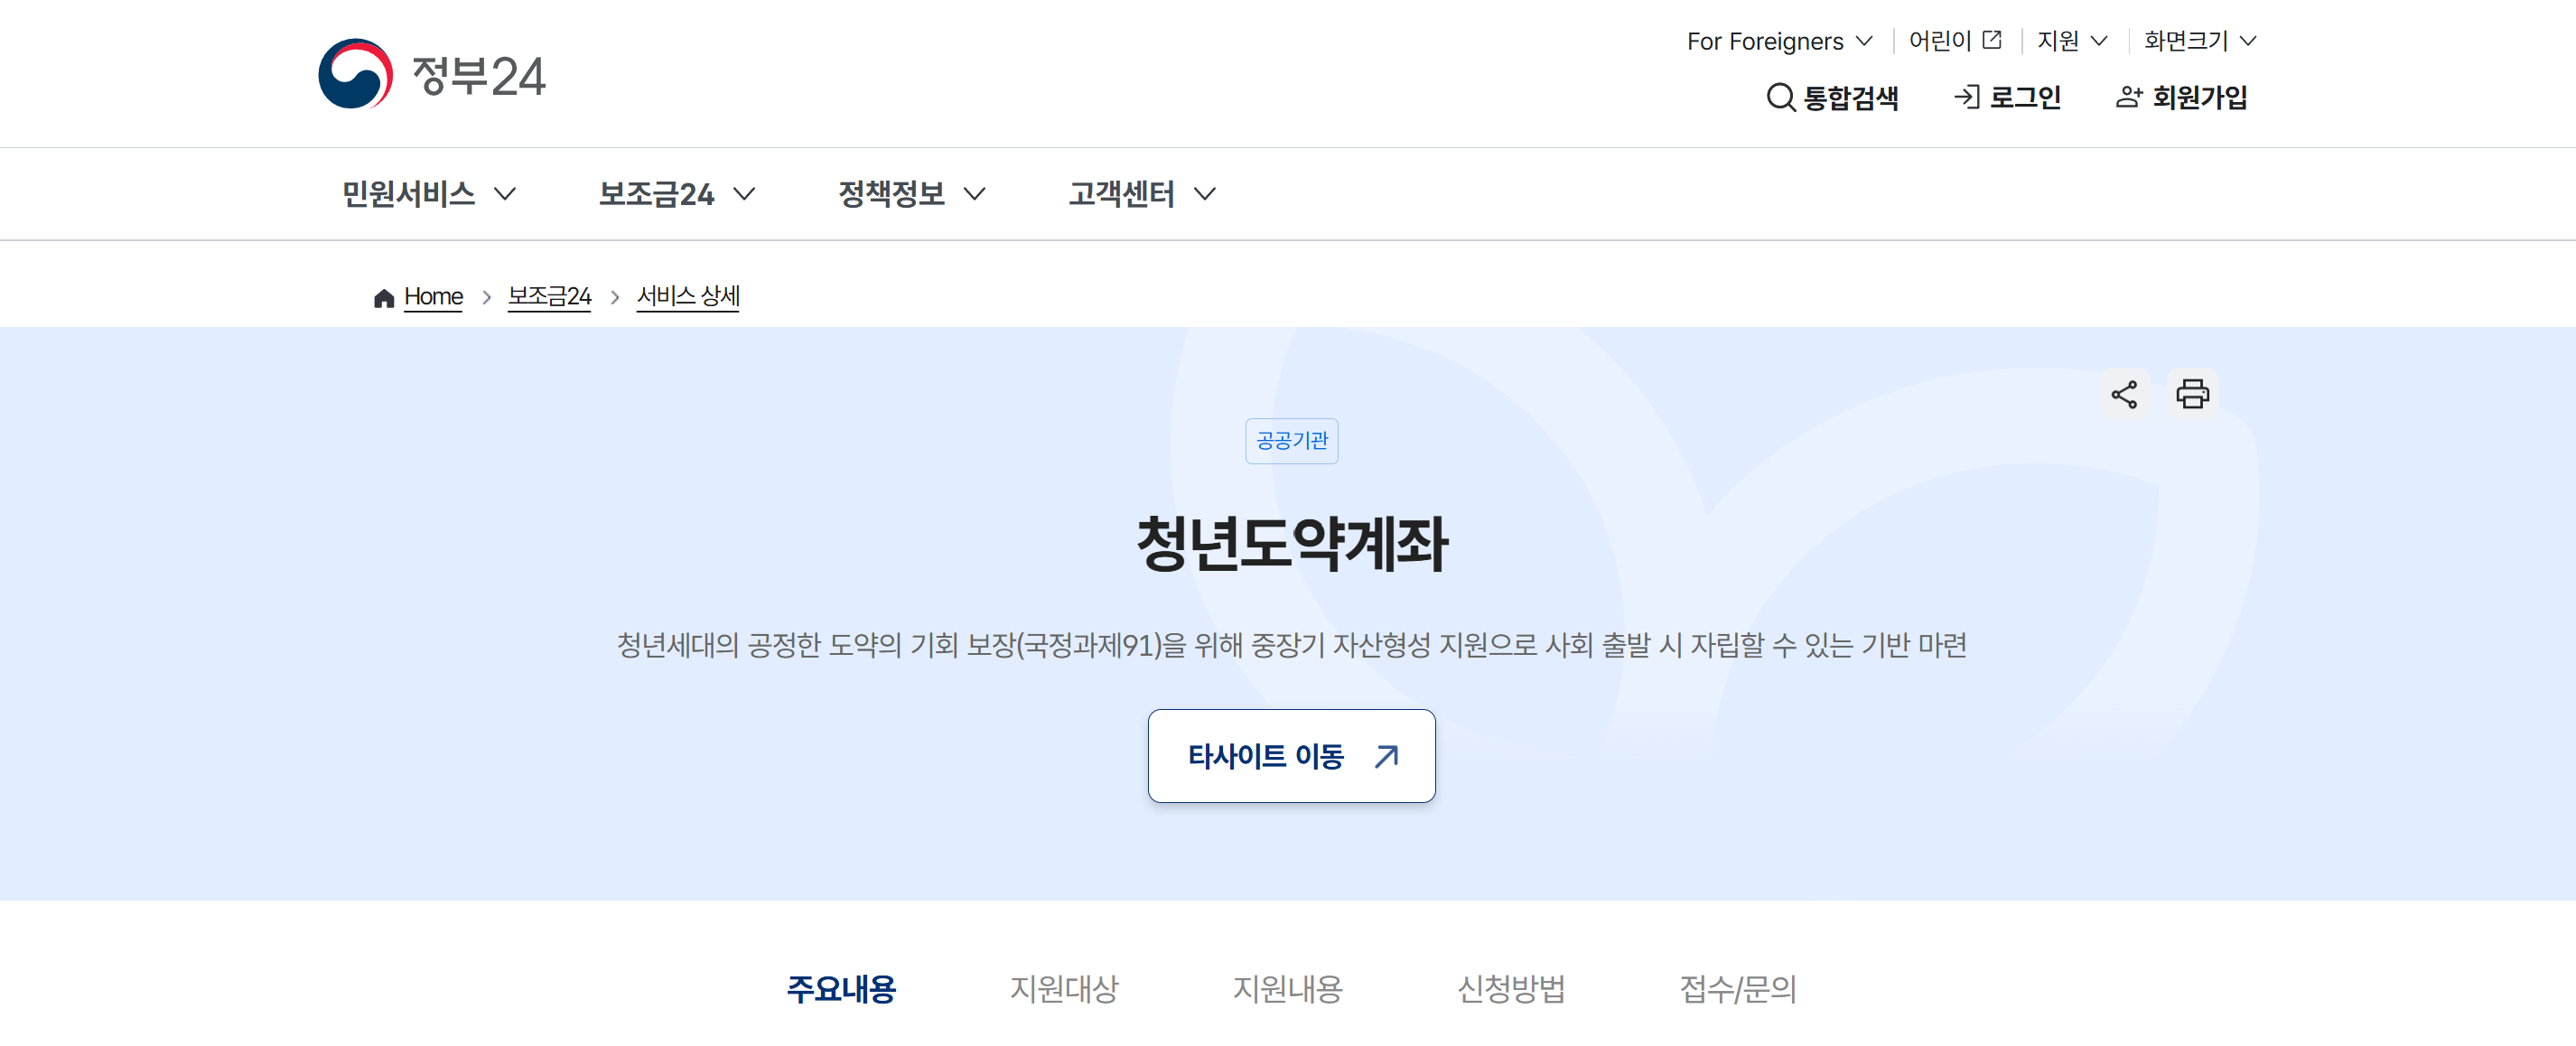Screen dimensions: 2576x1046
Task: Click the Home breadcrumb house icon
Action: [384, 298]
